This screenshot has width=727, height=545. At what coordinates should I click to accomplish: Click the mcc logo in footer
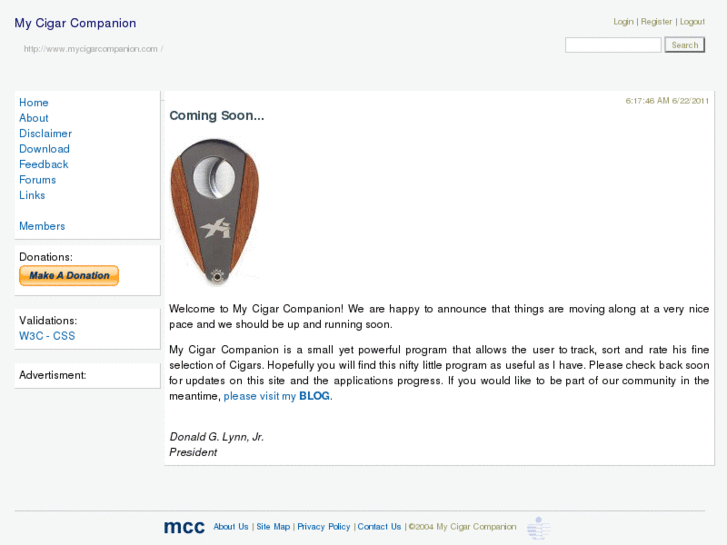[x=184, y=527]
